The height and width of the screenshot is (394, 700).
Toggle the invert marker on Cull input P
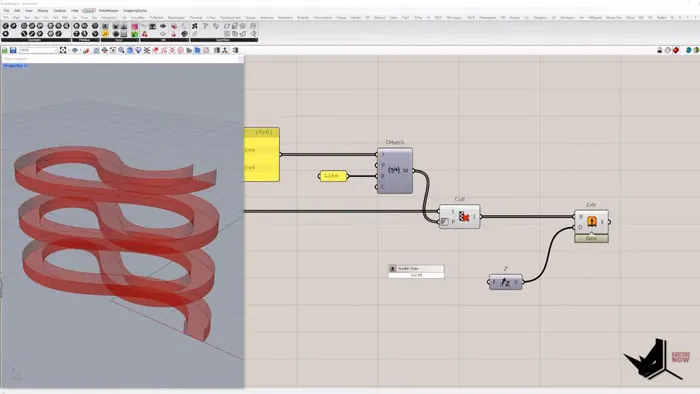pos(445,222)
